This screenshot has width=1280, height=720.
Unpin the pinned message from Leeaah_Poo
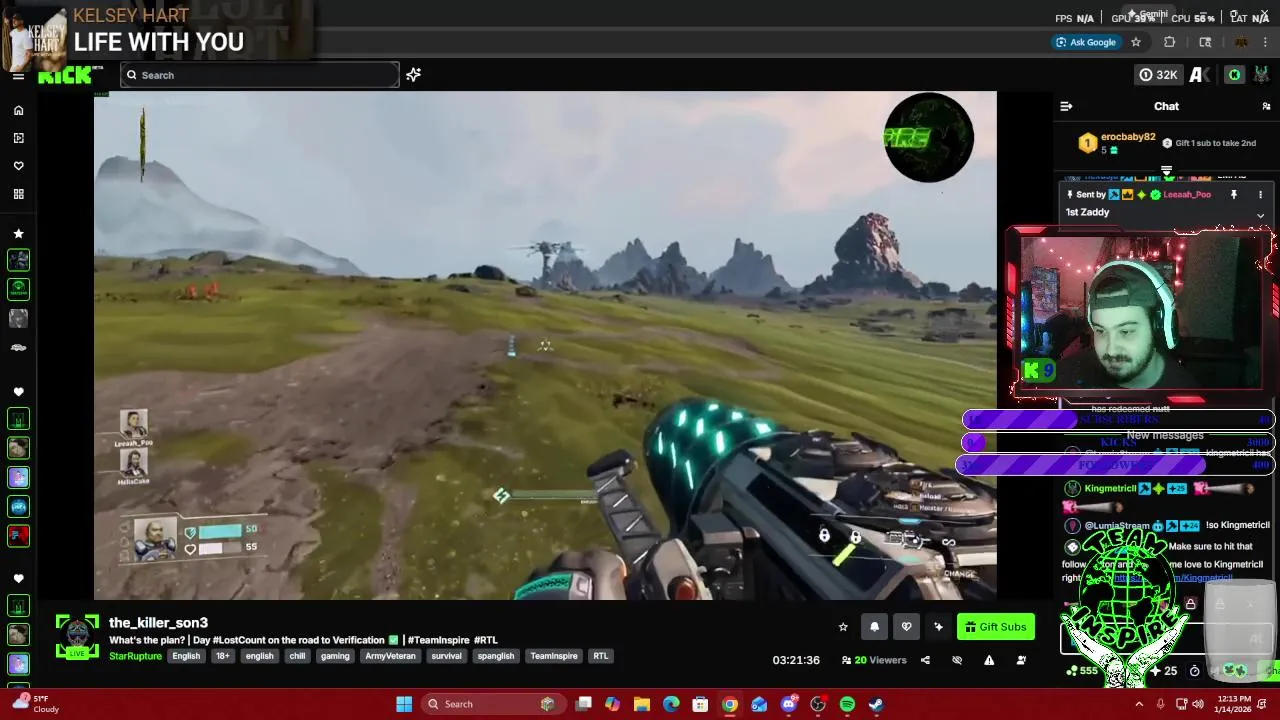coord(1234,195)
